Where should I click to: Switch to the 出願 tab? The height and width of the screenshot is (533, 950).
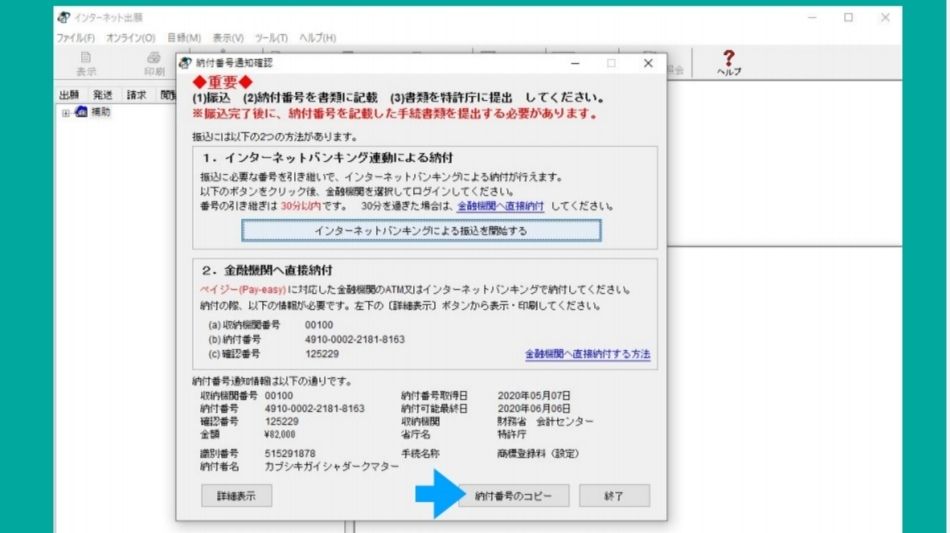point(69,95)
